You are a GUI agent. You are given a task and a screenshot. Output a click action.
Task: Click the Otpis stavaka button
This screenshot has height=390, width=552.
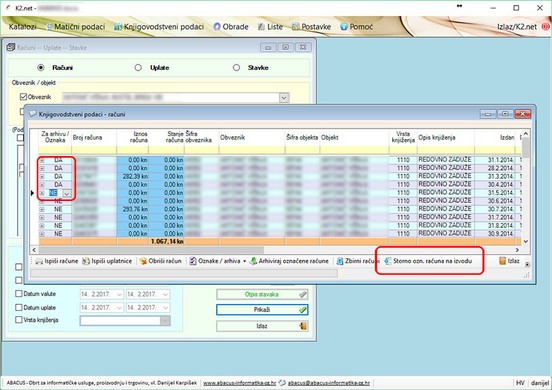[x=262, y=295]
